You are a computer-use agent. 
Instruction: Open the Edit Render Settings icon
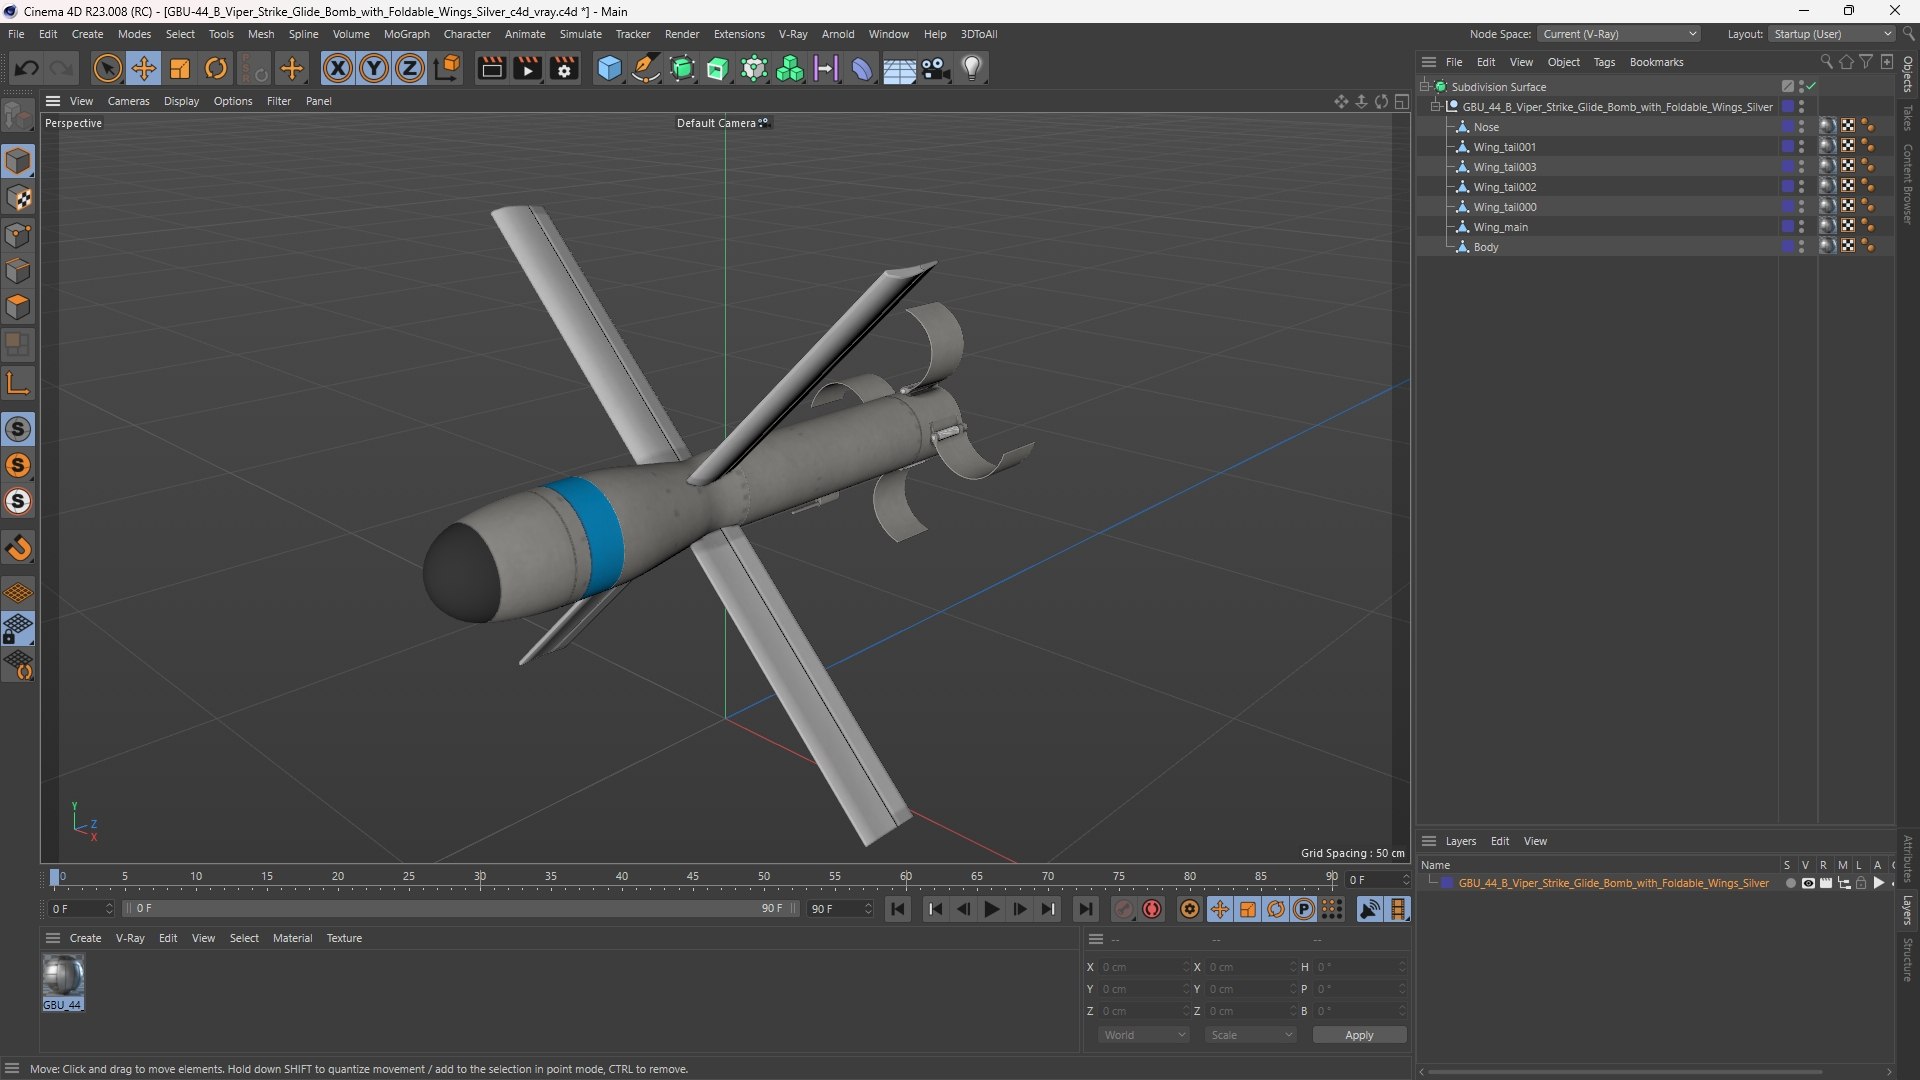click(x=564, y=68)
